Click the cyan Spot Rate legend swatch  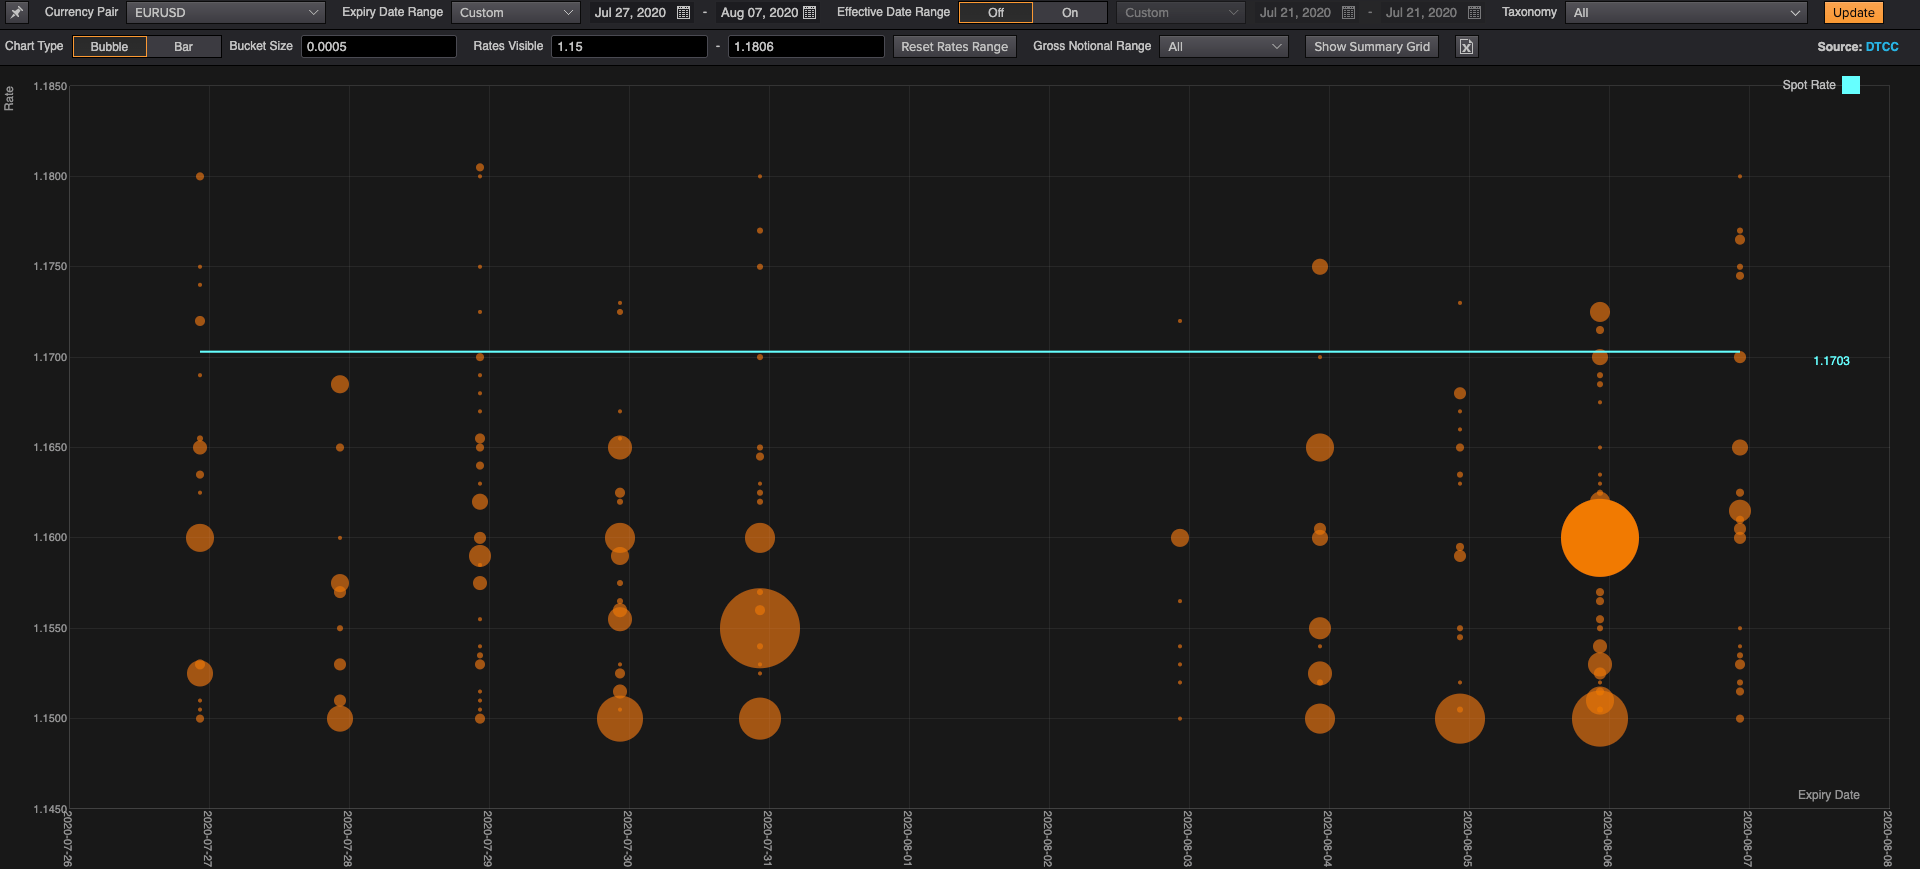(1850, 85)
